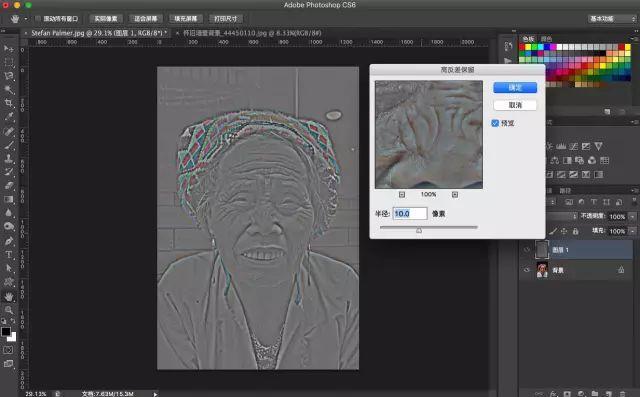Select the Move tool
640x397 pixels.
point(9,49)
